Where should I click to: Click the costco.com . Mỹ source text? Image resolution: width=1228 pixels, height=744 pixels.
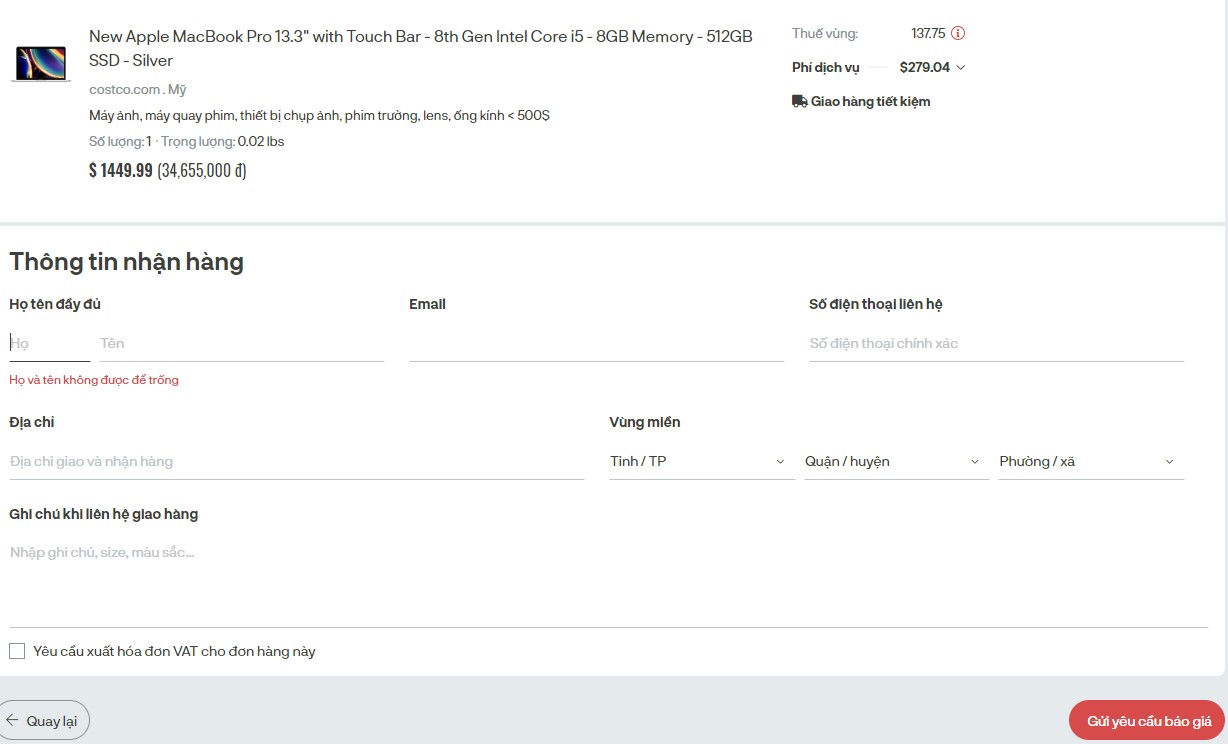point(138,89)
